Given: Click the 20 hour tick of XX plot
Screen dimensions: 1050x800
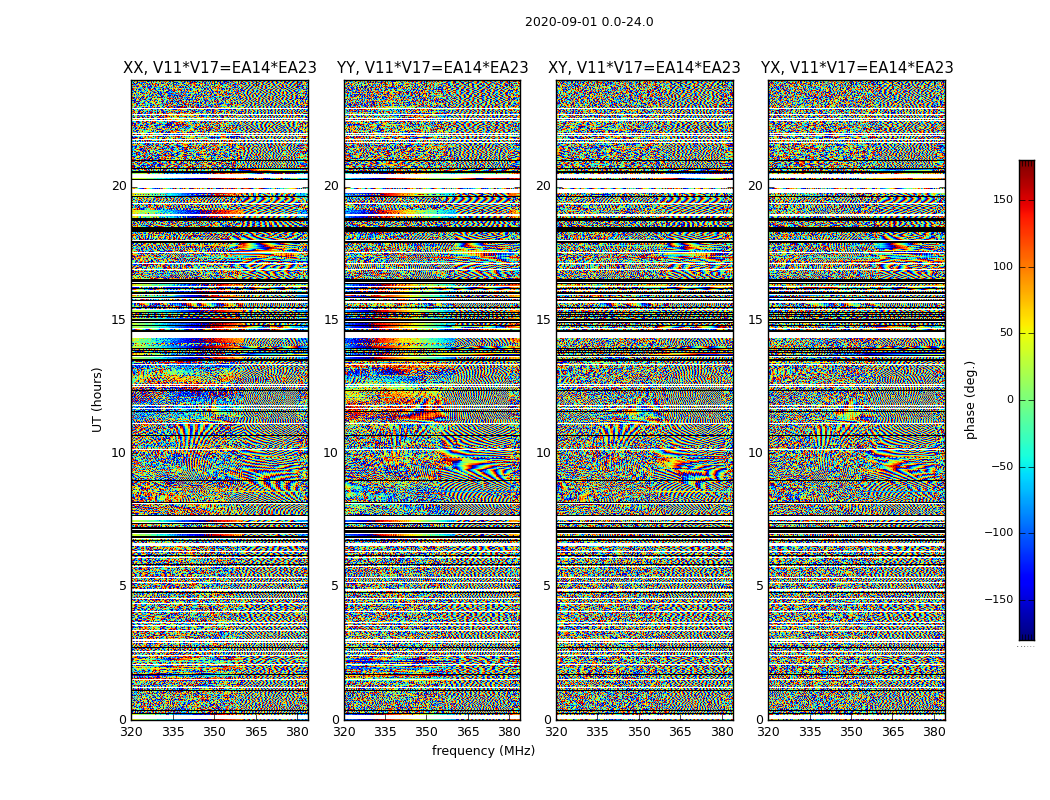Looking at the screenshot, I should 119,186.
